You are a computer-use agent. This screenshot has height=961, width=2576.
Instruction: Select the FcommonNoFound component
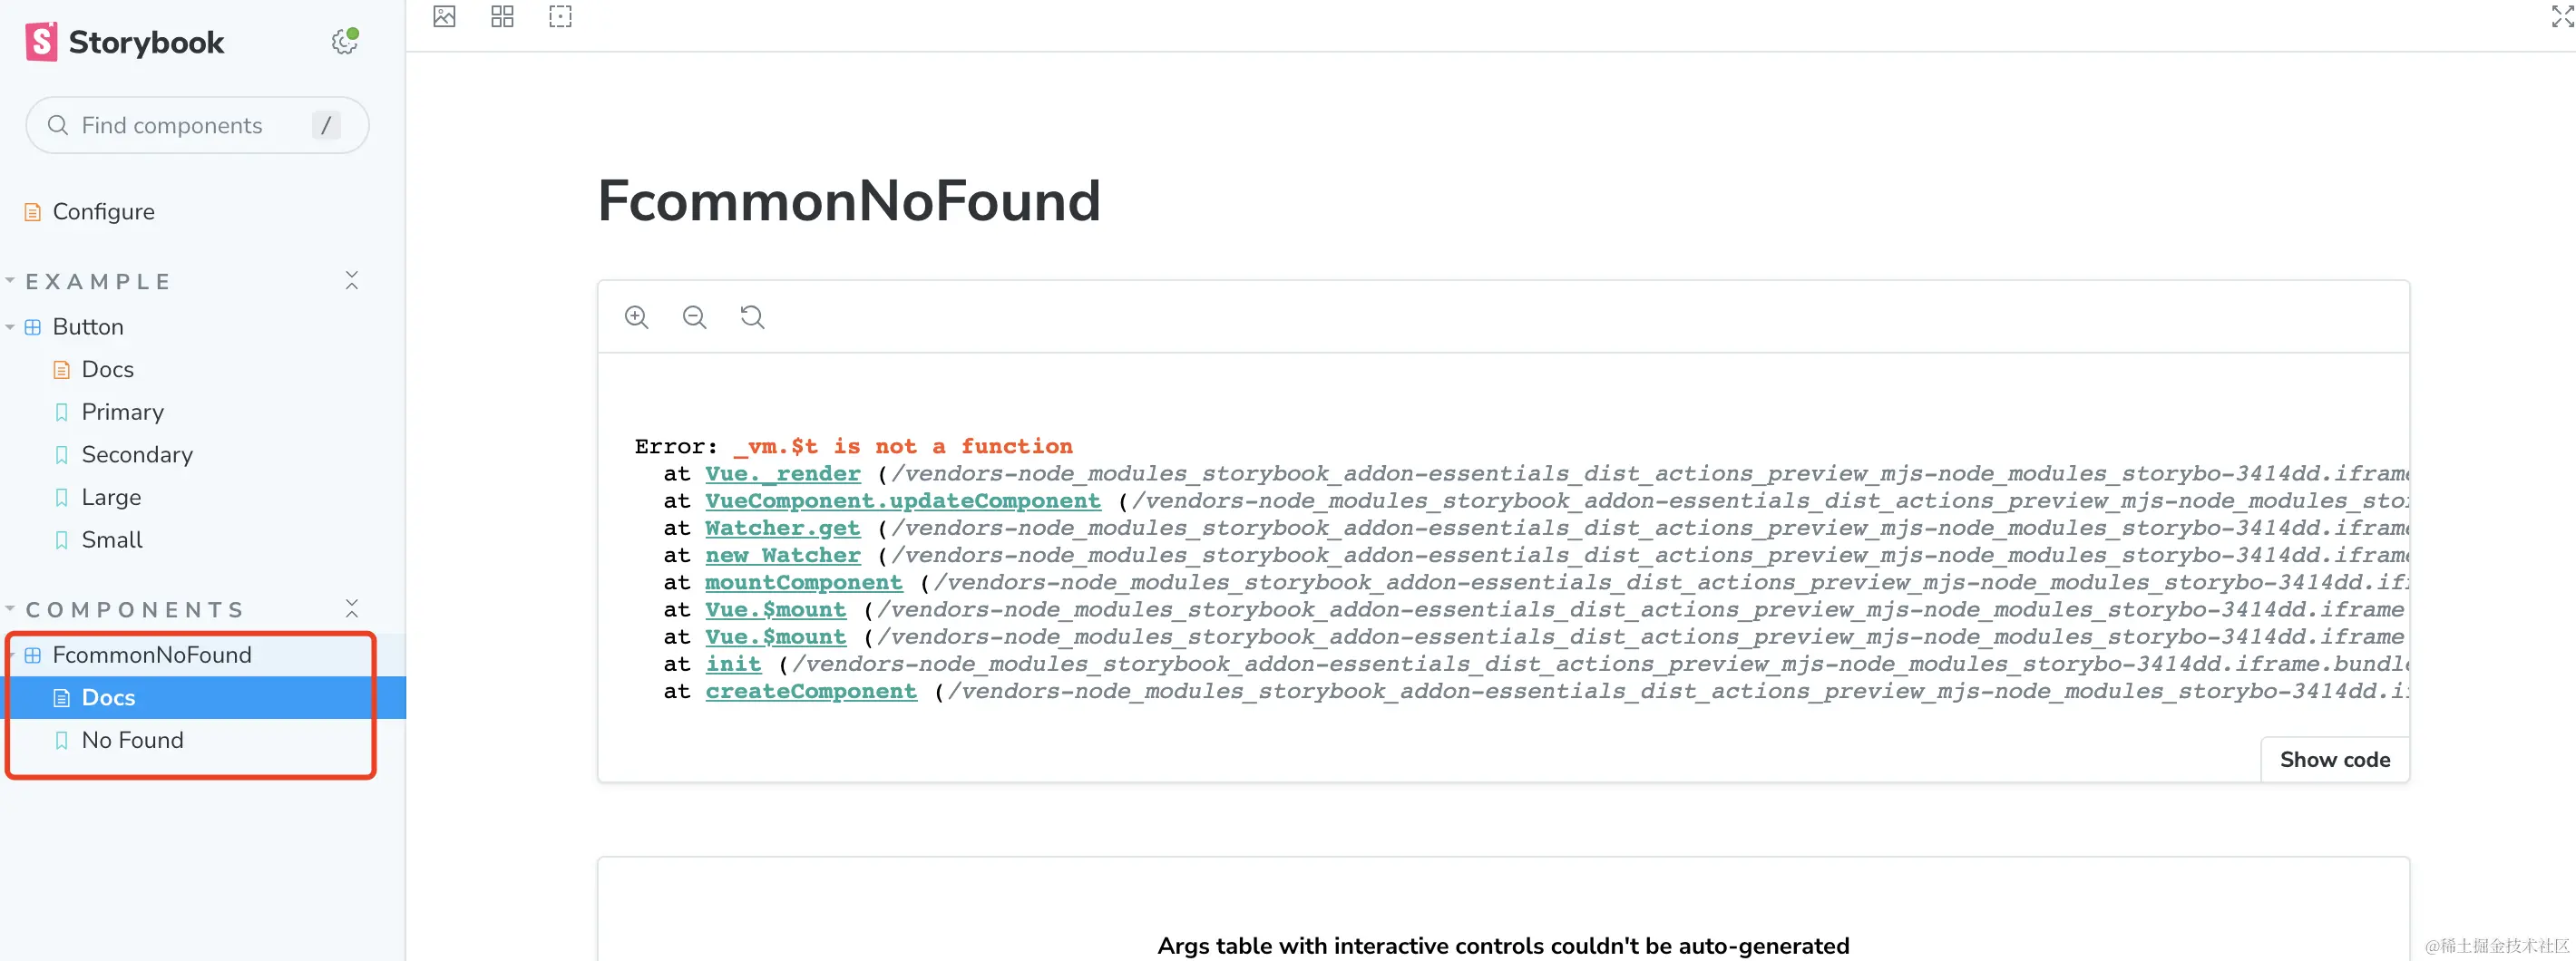[x=152, y=655]
